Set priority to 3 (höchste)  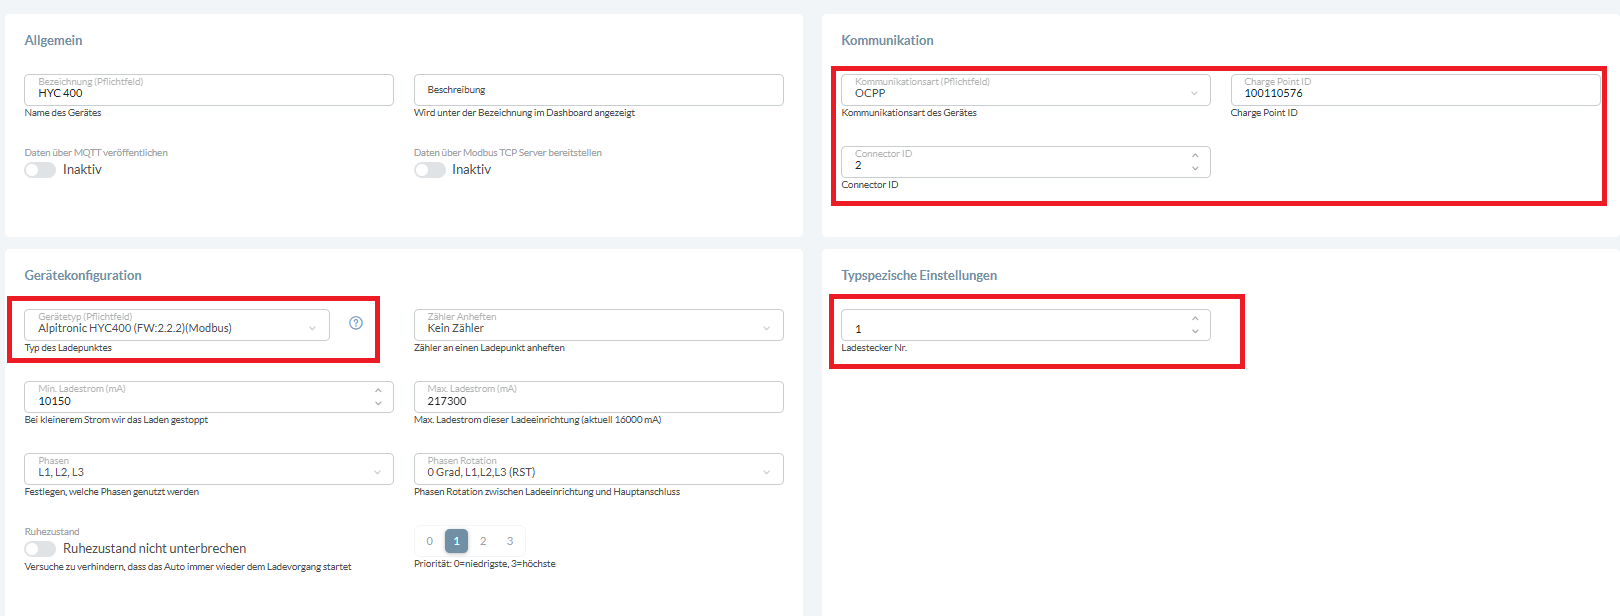tap(510, 541)
